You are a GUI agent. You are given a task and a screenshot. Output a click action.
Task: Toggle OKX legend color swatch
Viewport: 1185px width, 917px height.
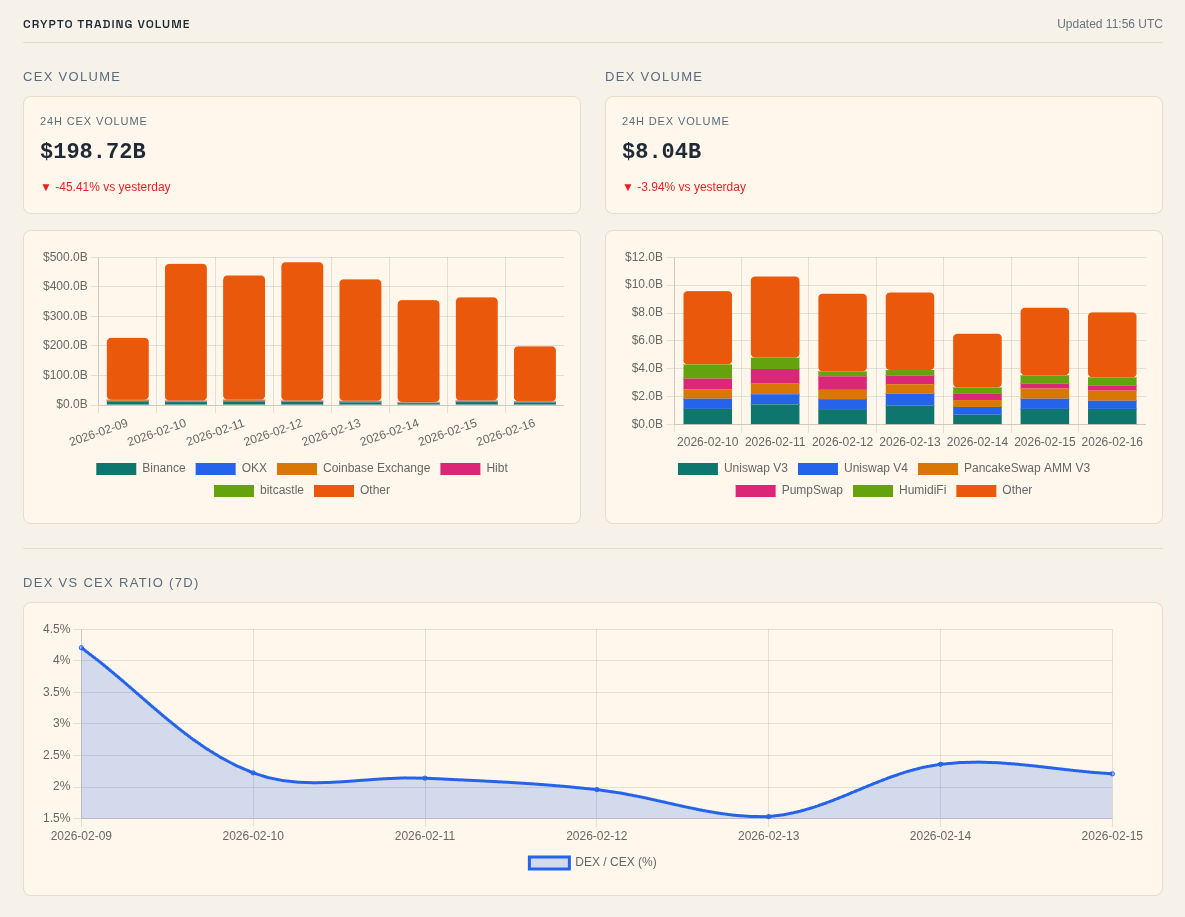pyautogui.click(x=215, y=469)
